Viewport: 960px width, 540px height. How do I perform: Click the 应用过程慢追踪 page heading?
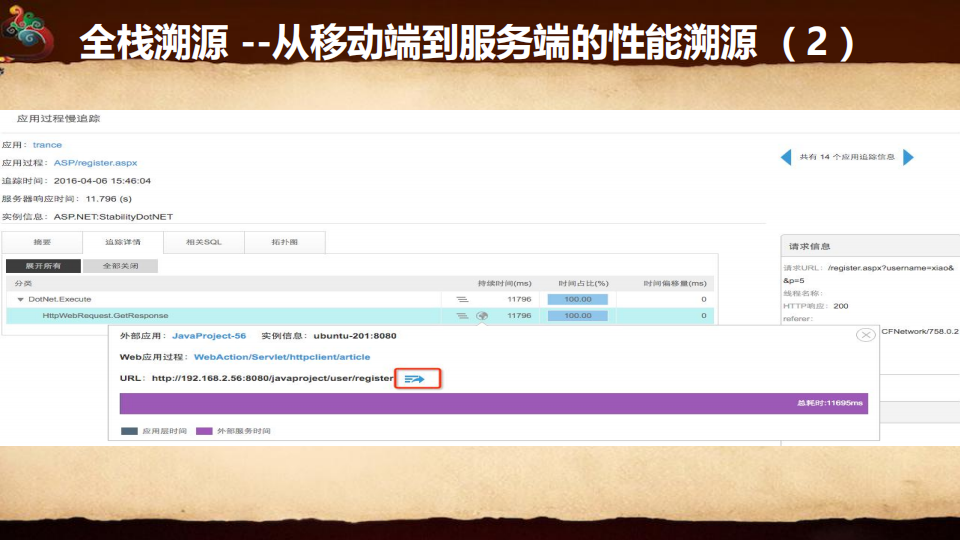(58, 119)
